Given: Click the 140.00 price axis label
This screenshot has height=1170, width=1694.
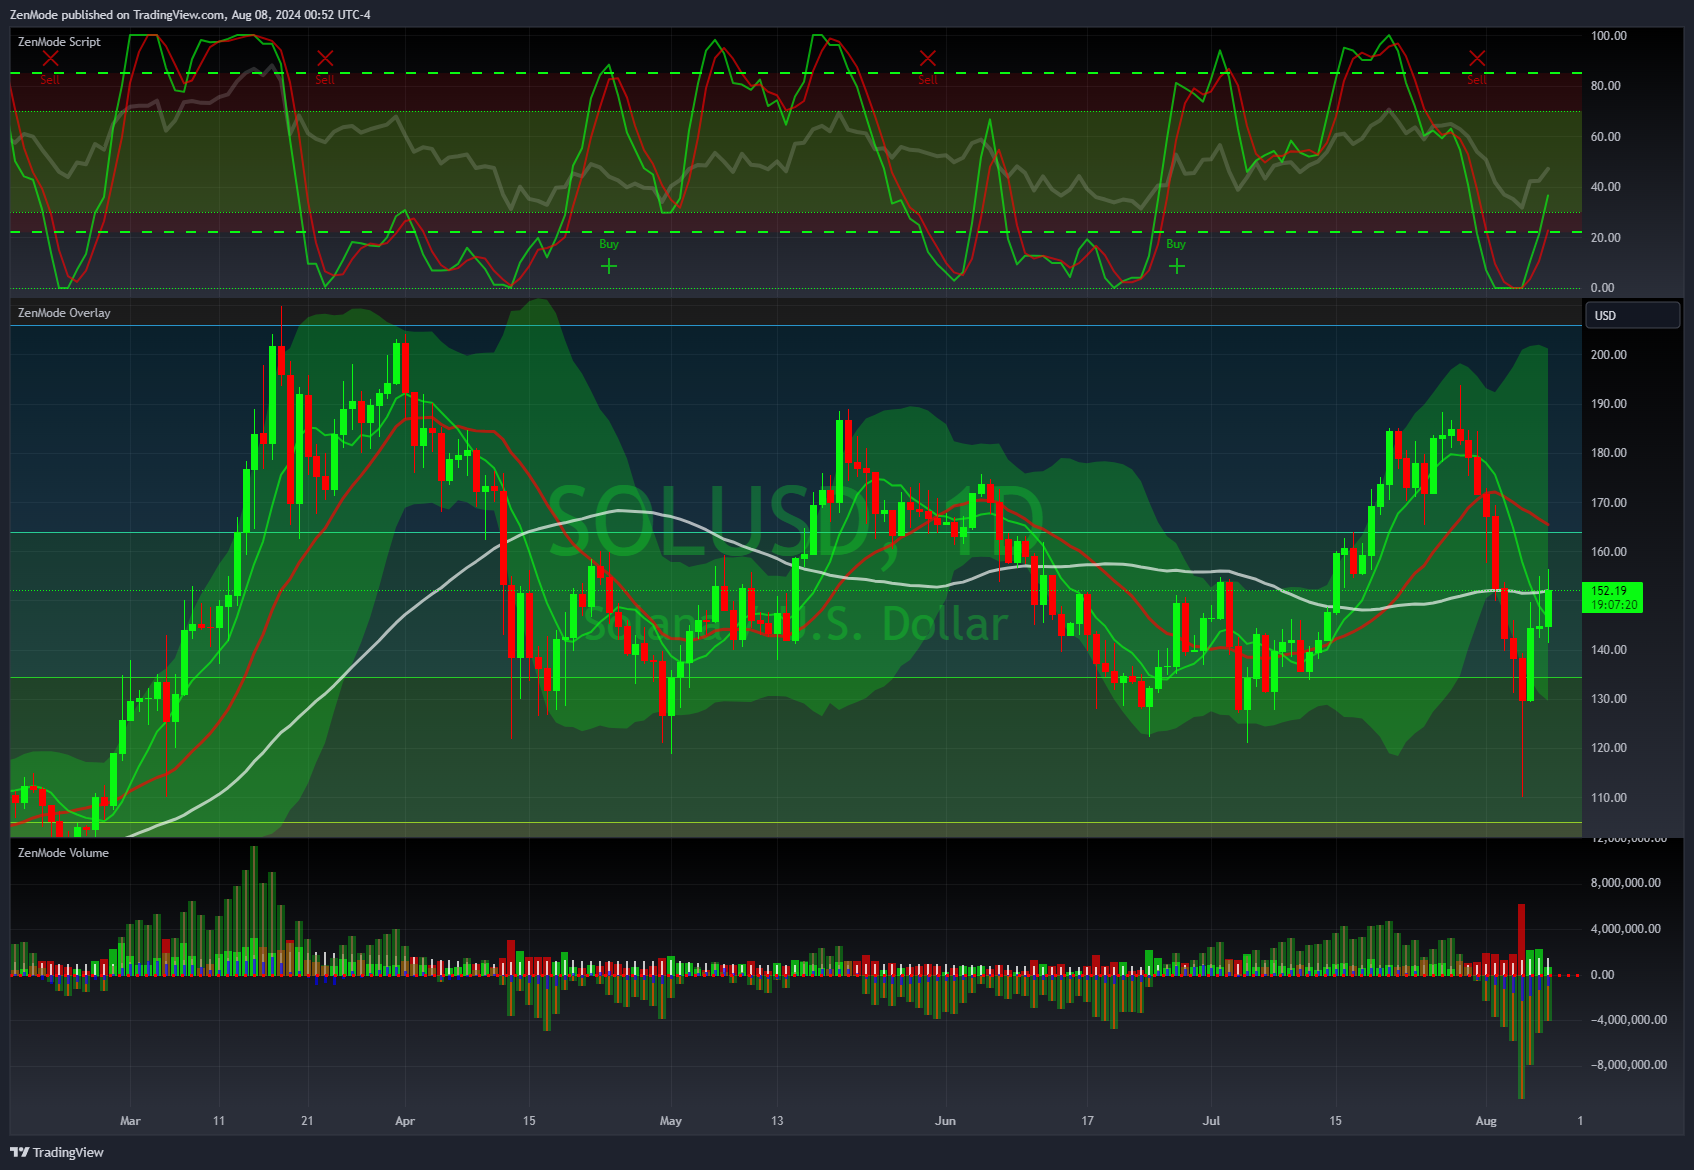Looking at the screenshot, I should click(x=1609, y=650).
